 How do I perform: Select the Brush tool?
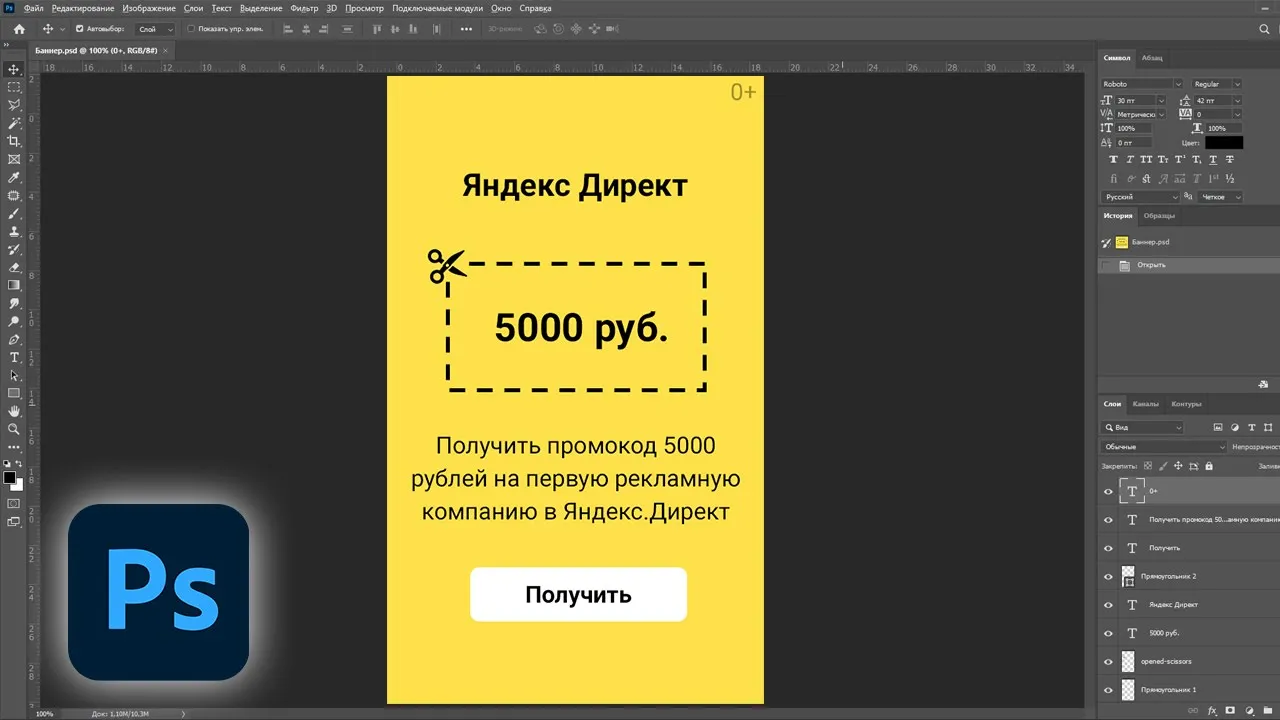coord(14,213)
